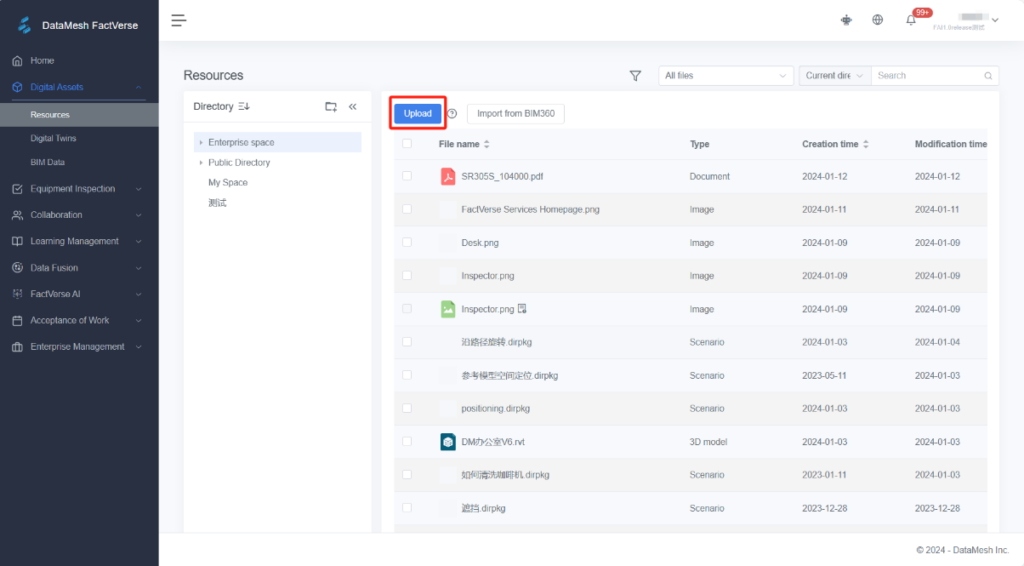Click the filter funnel icon
The width and height of the screenshot is (1024, 566).
tap(635, 76)
